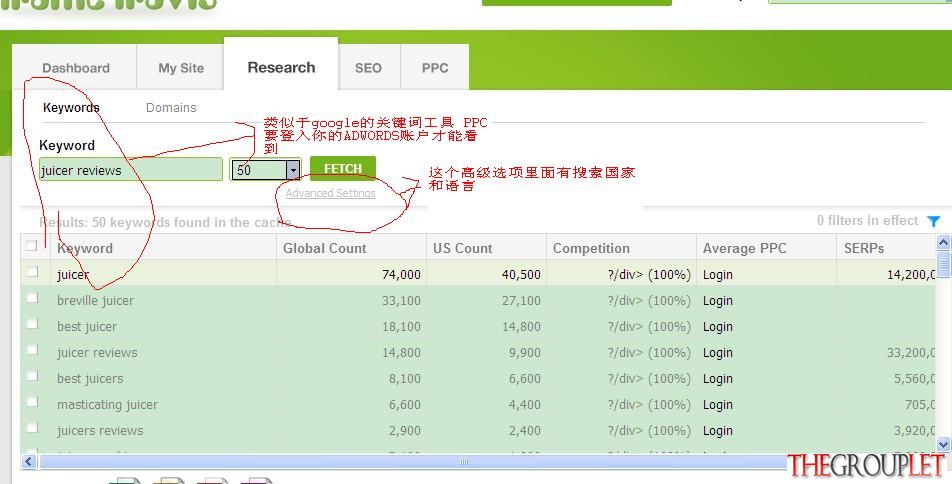Open the Advanced Settings link
Screen dimensions: 952x484
tap(330, 193)
